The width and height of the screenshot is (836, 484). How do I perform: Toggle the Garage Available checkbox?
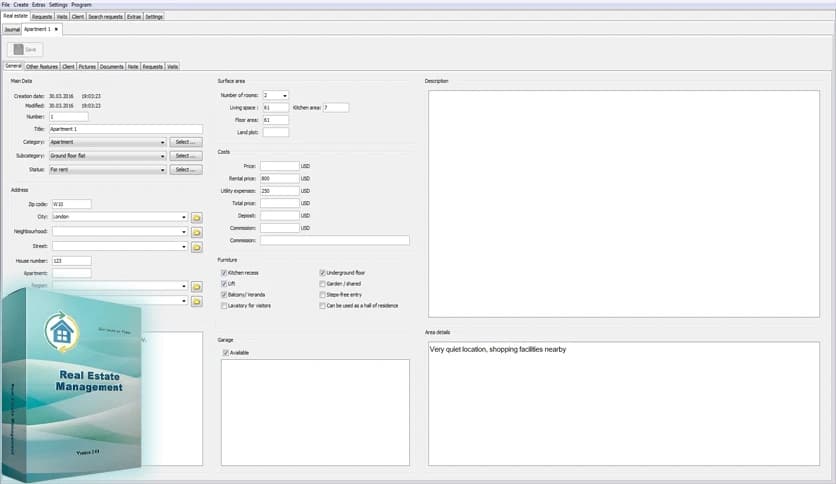point(226,352)
